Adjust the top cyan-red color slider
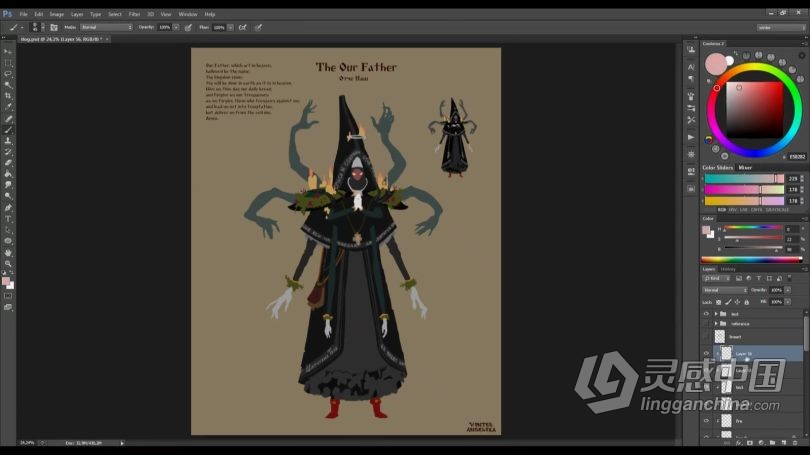 pos(744,179)
